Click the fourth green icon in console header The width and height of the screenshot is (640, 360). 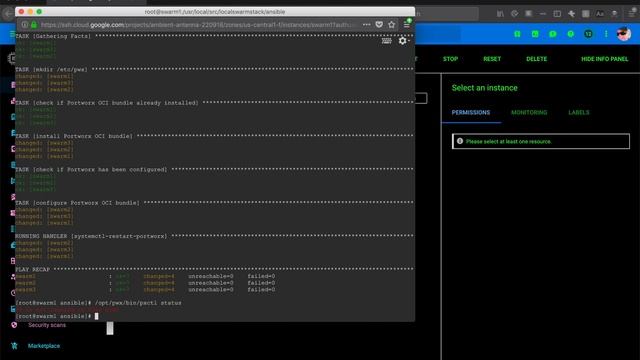click(571, 34)
